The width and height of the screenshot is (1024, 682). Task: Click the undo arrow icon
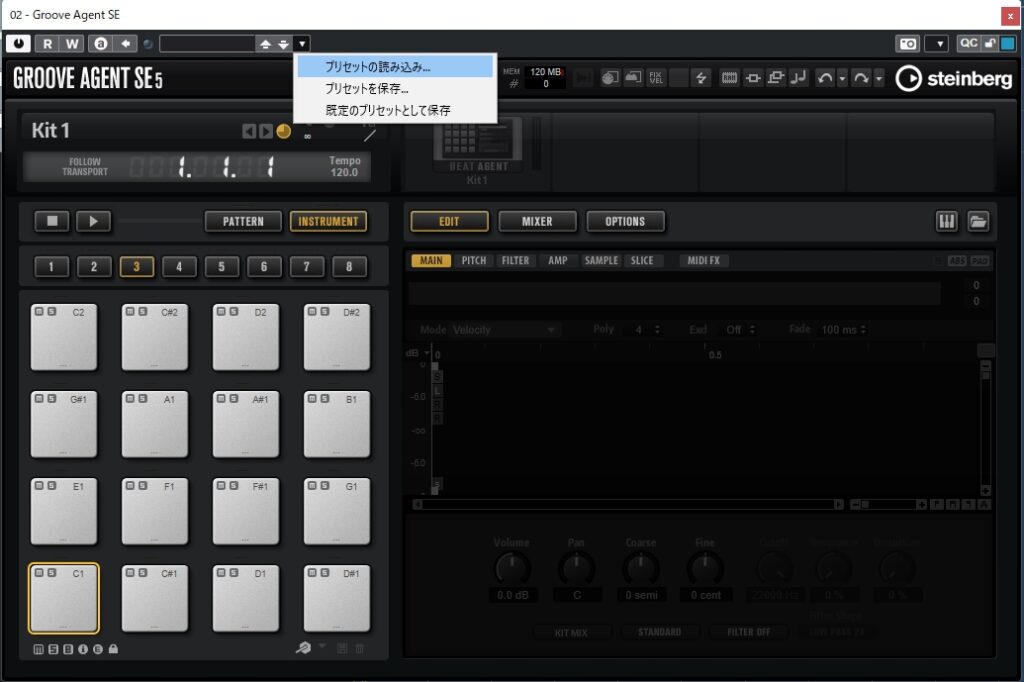tap(825, 78)
